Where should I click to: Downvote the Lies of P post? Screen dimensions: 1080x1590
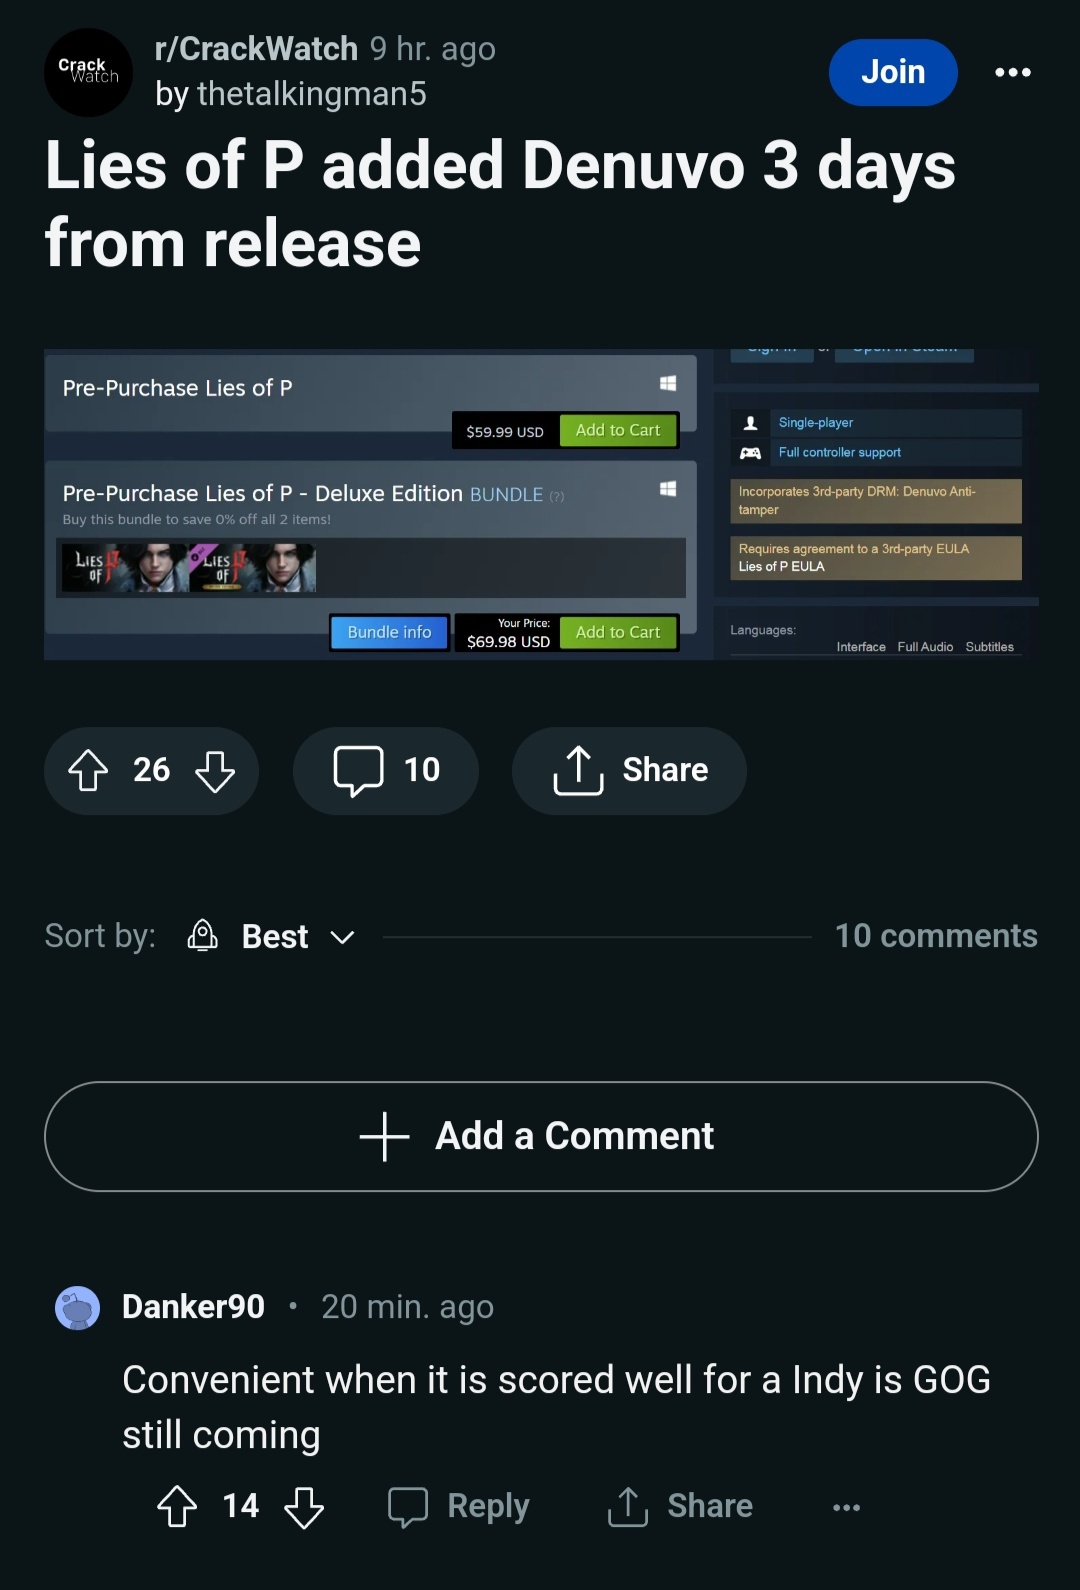[215, 770]
